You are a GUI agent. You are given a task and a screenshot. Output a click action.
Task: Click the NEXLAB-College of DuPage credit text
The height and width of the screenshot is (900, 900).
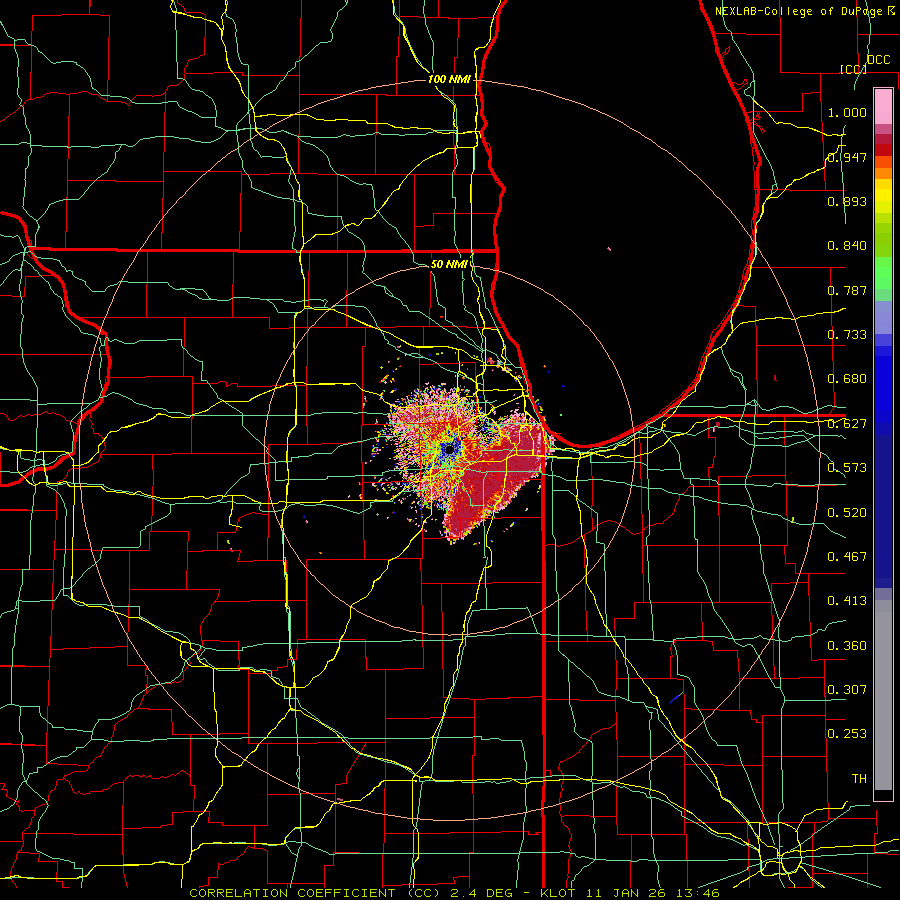[x=799, y=11]
